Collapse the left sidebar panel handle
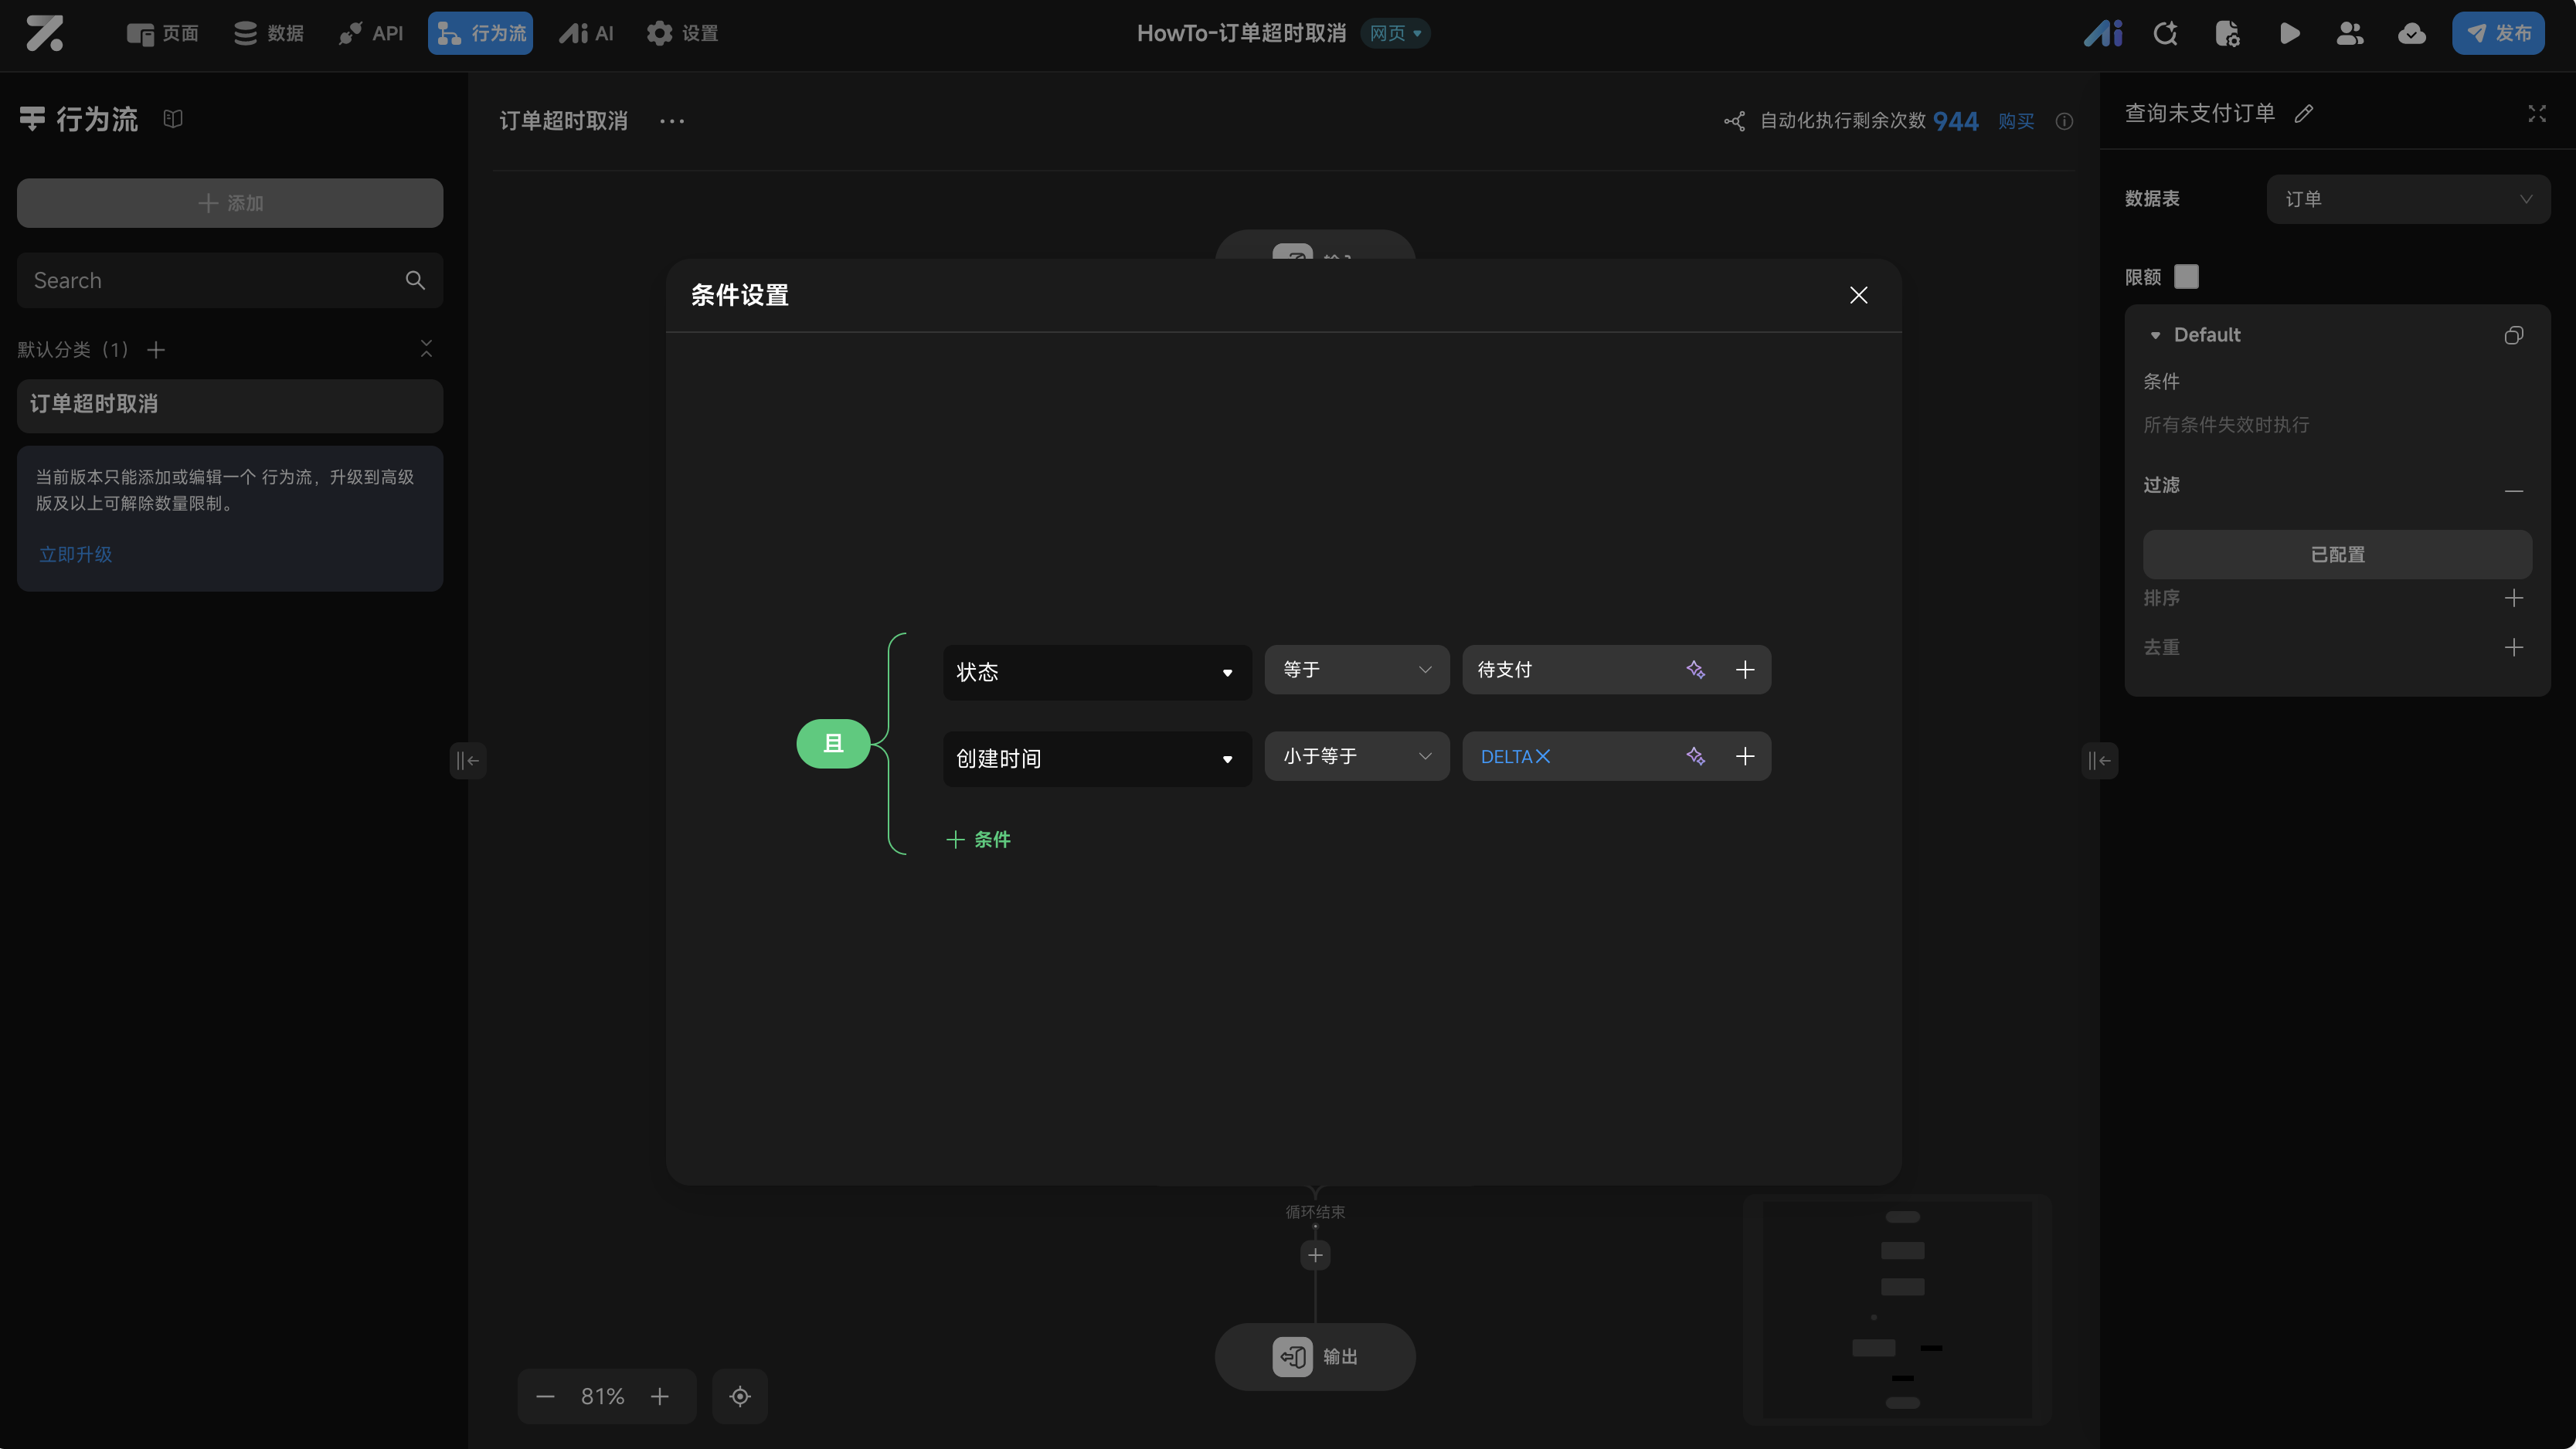 pos(467,761)
